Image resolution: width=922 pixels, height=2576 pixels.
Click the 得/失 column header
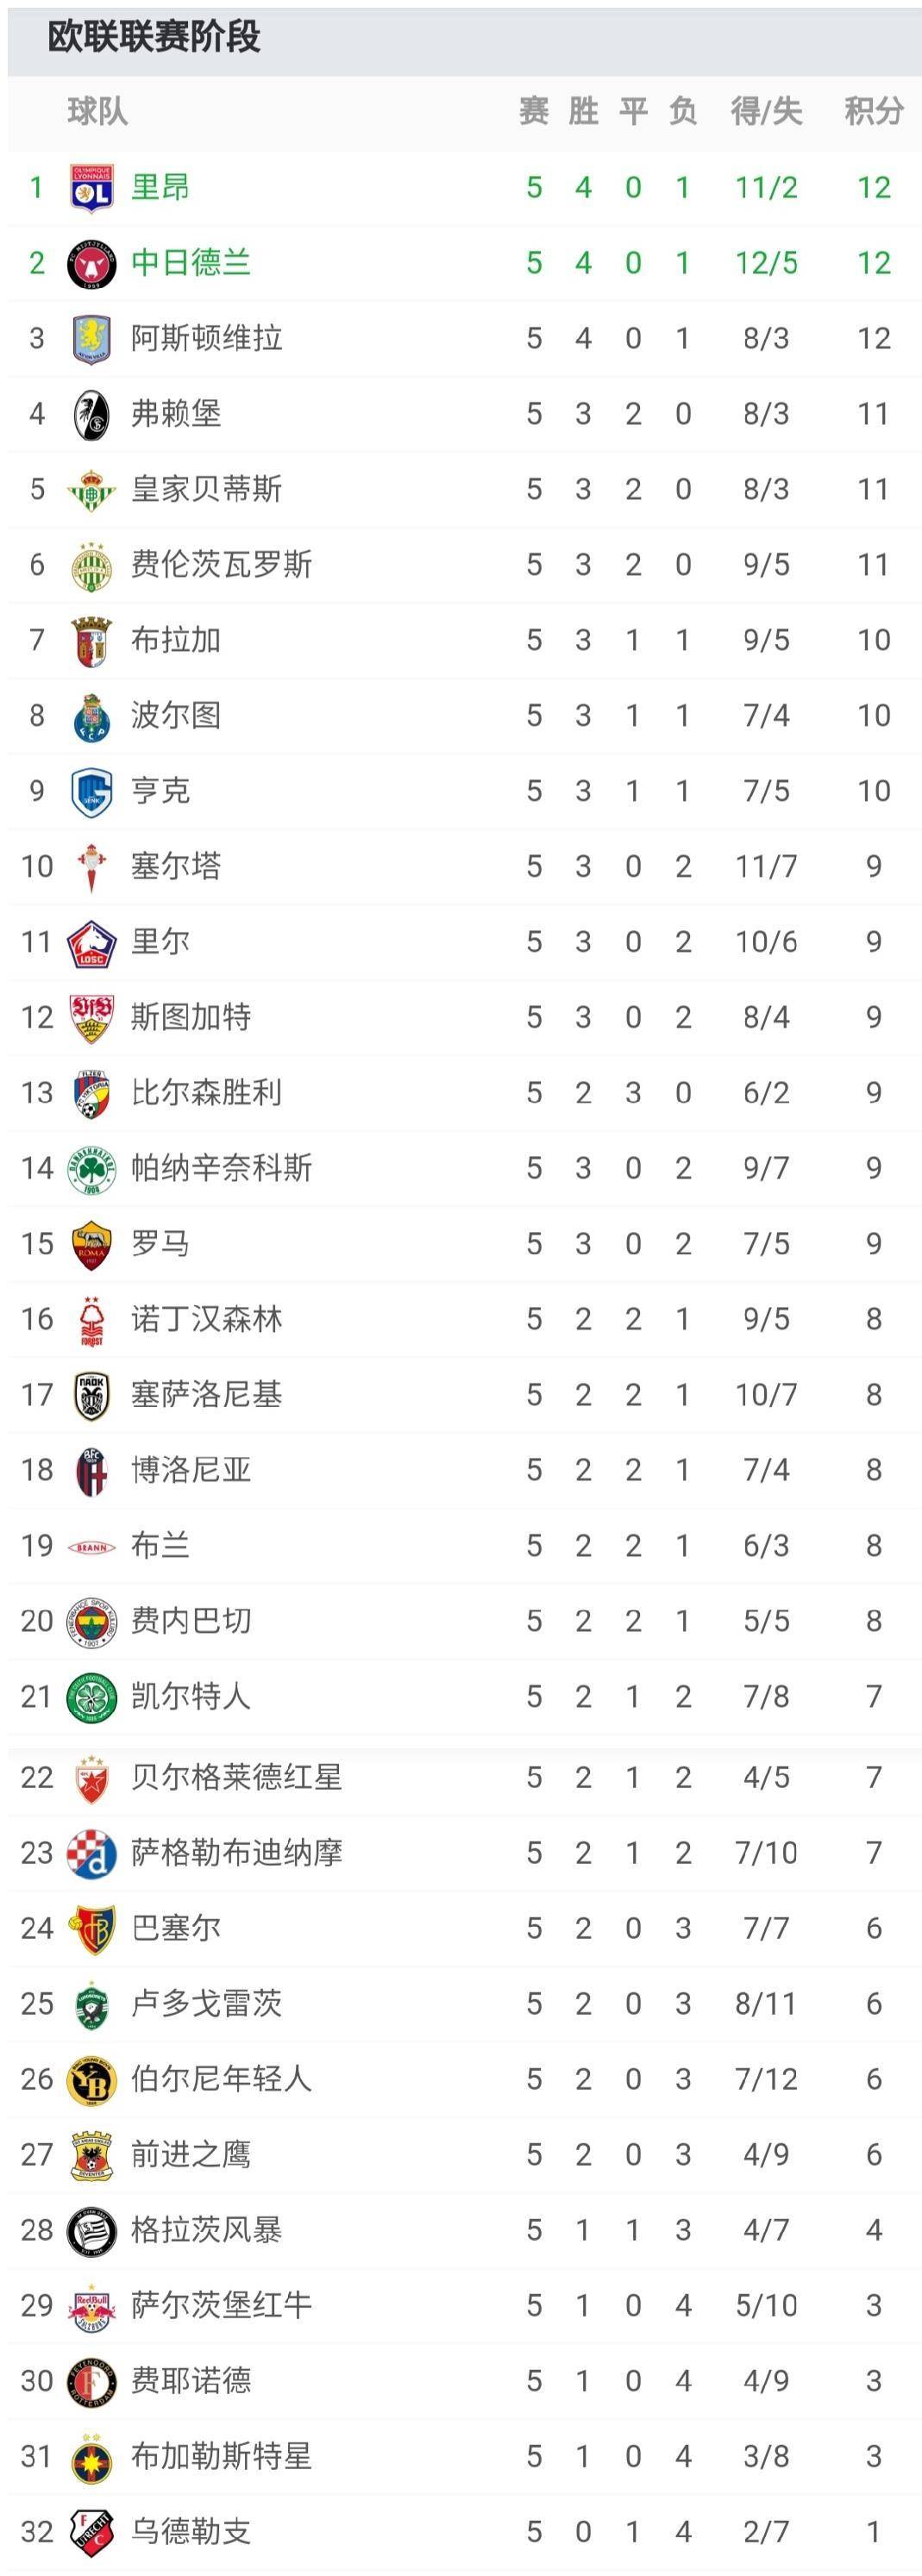tap(766, 111)
